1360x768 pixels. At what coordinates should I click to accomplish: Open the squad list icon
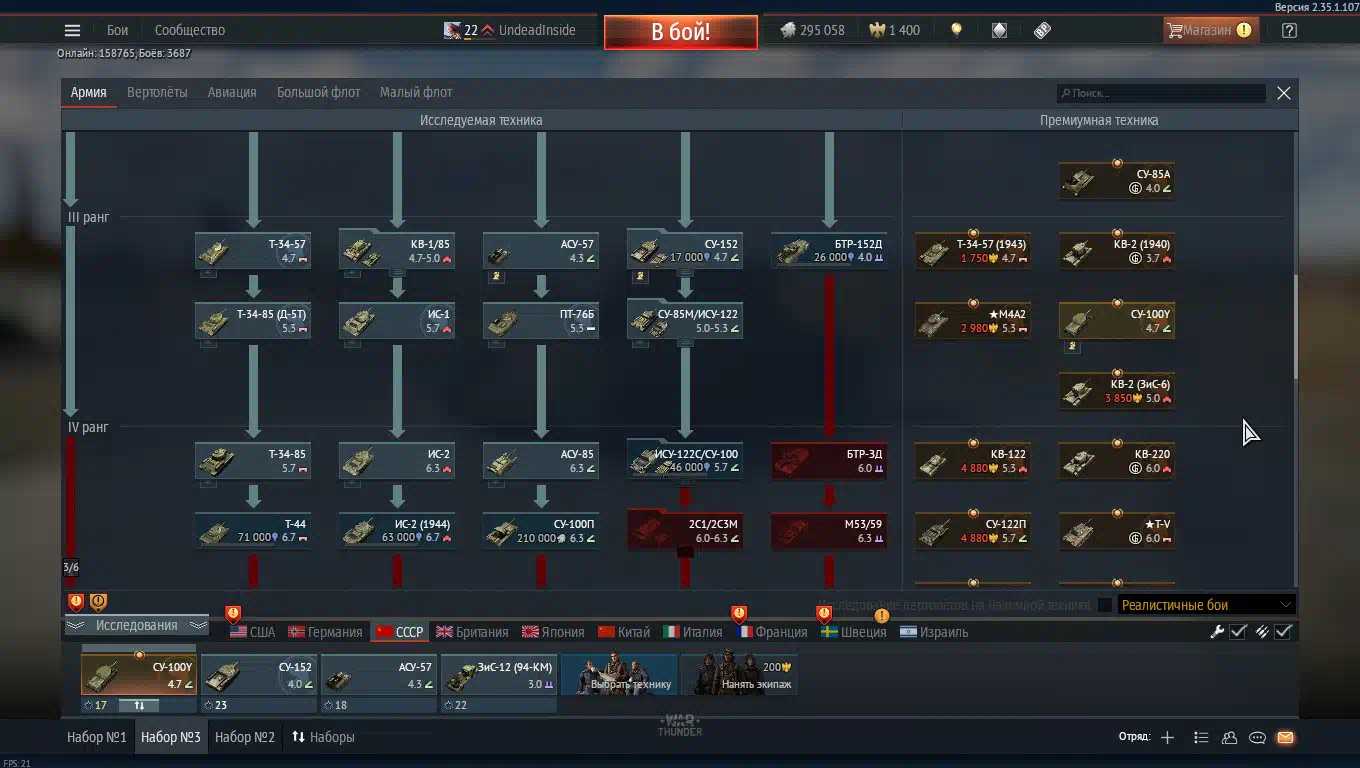pos(1201,737)
